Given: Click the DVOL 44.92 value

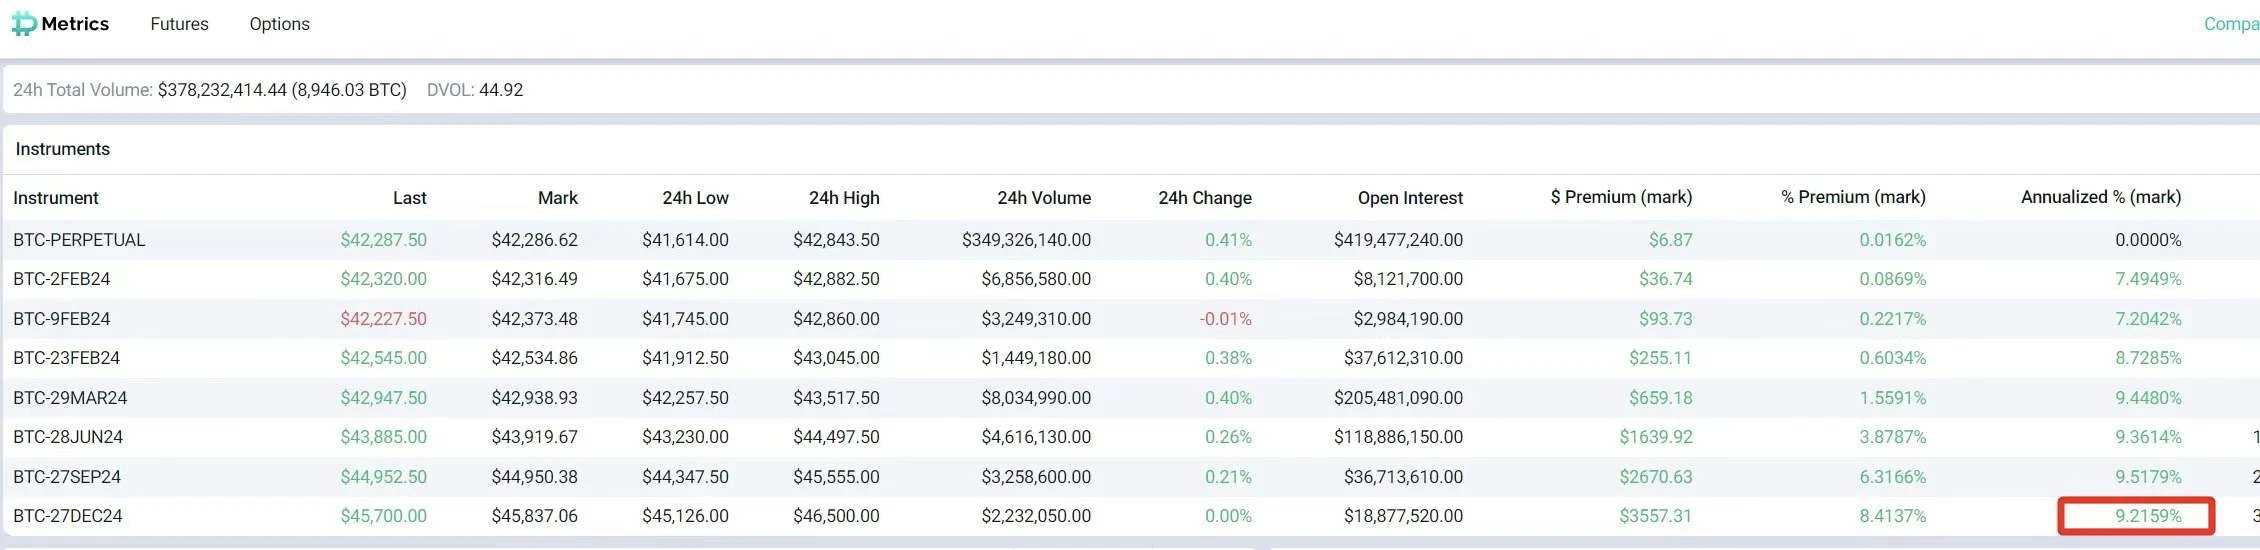Looking at the screenshot, I should (x=500, y=90).
